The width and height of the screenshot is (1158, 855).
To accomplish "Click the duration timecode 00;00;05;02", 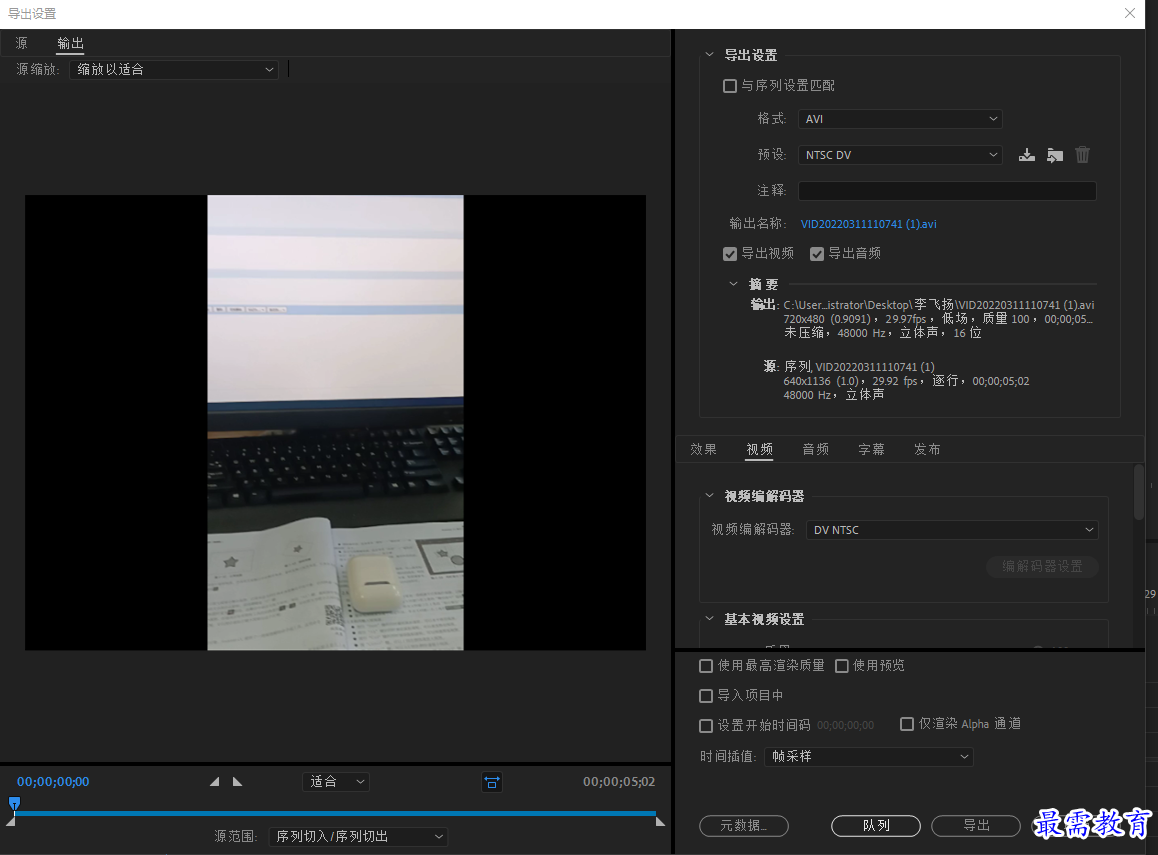I will point(619,781).
